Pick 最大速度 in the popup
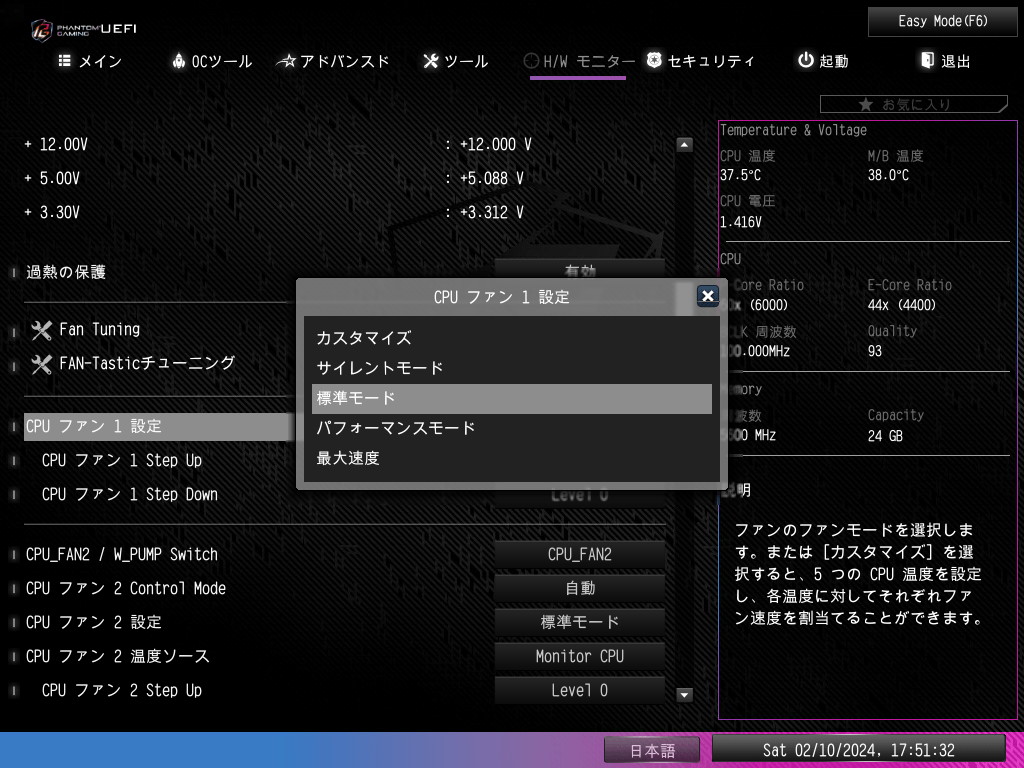The width and height of the screenshot is (1024, 768). (512, 458)
